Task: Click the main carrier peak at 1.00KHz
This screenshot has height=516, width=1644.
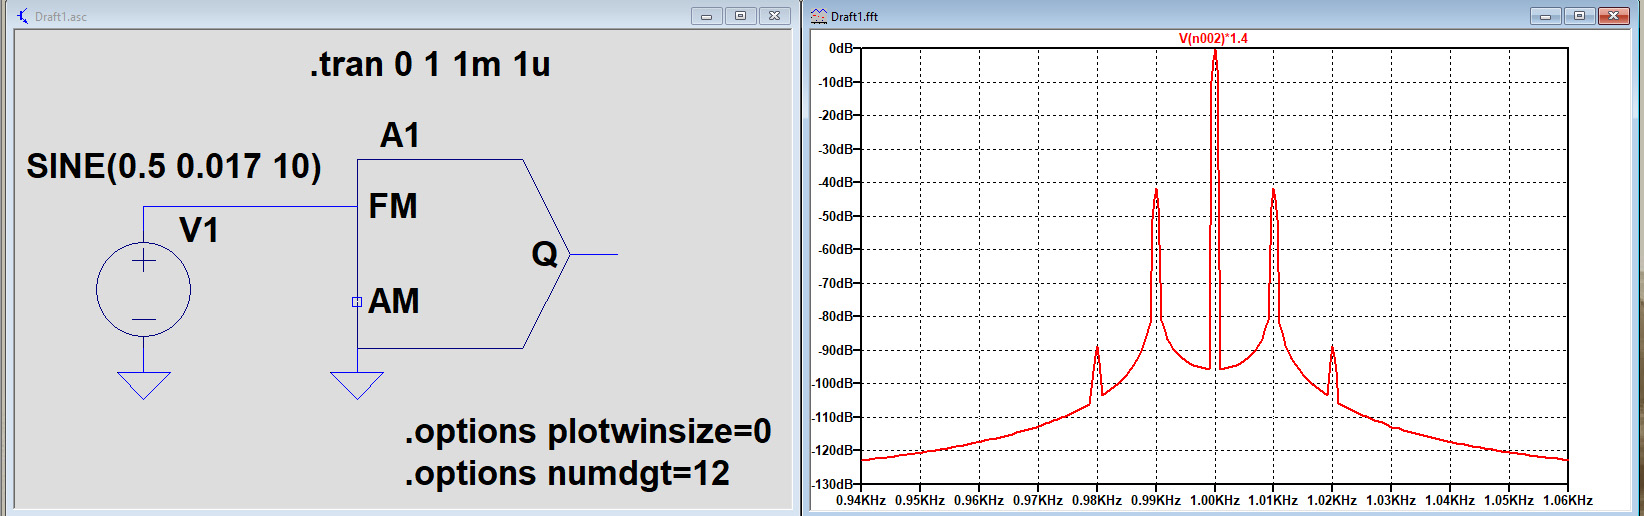Action: (1215, 52)
